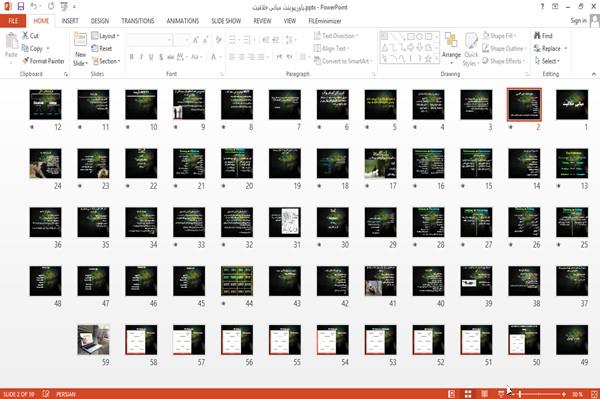Open the Replace dropdown arrow
Screen dimensions: 600x399
point(566,49)
